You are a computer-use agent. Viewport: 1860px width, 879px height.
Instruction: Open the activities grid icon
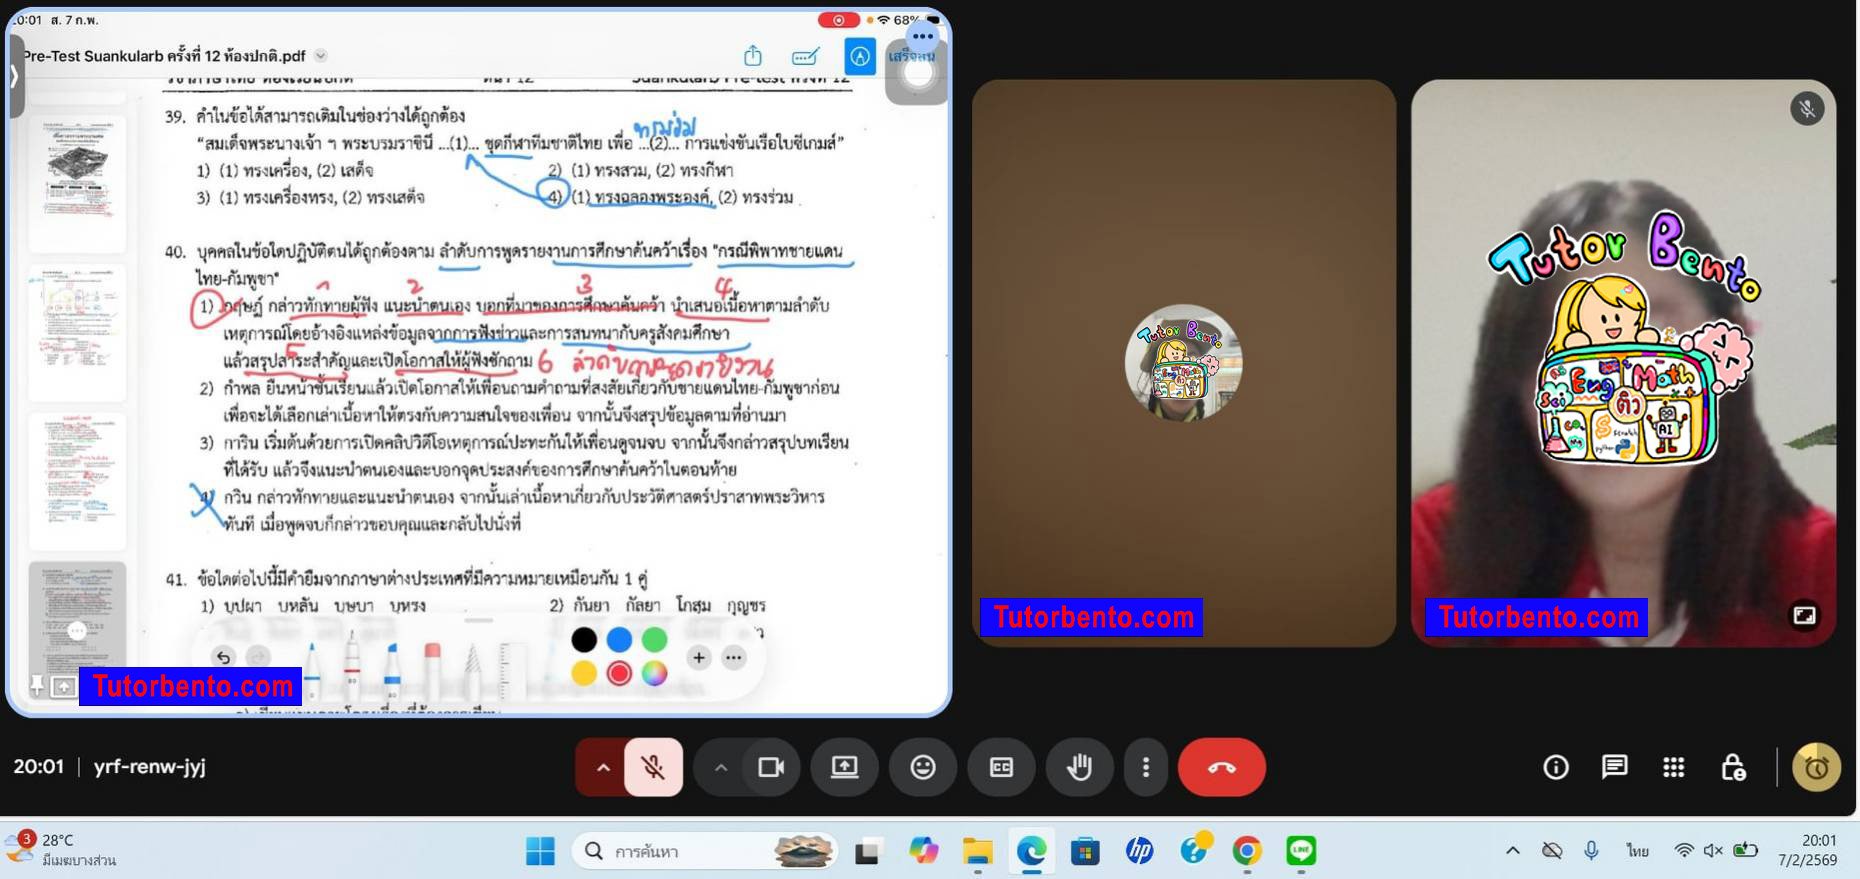pos(1674,767)
